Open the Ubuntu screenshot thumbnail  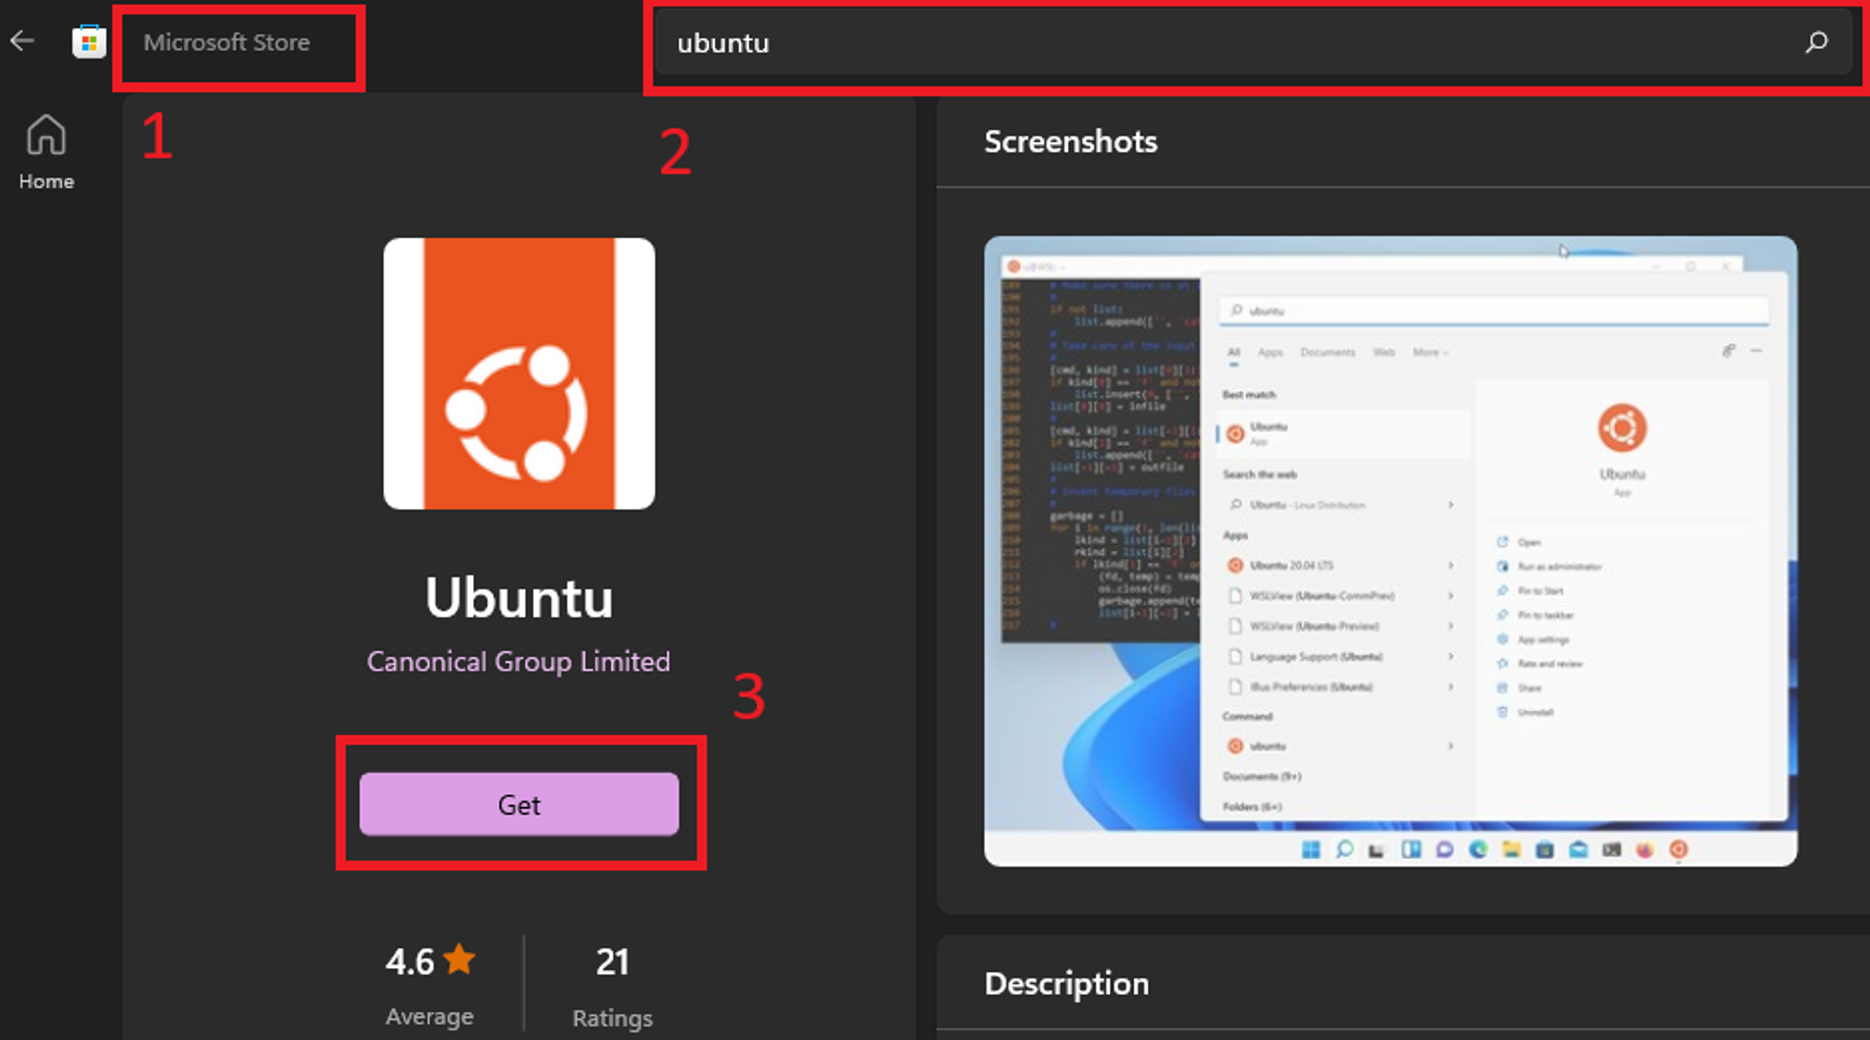[1390, 550]
